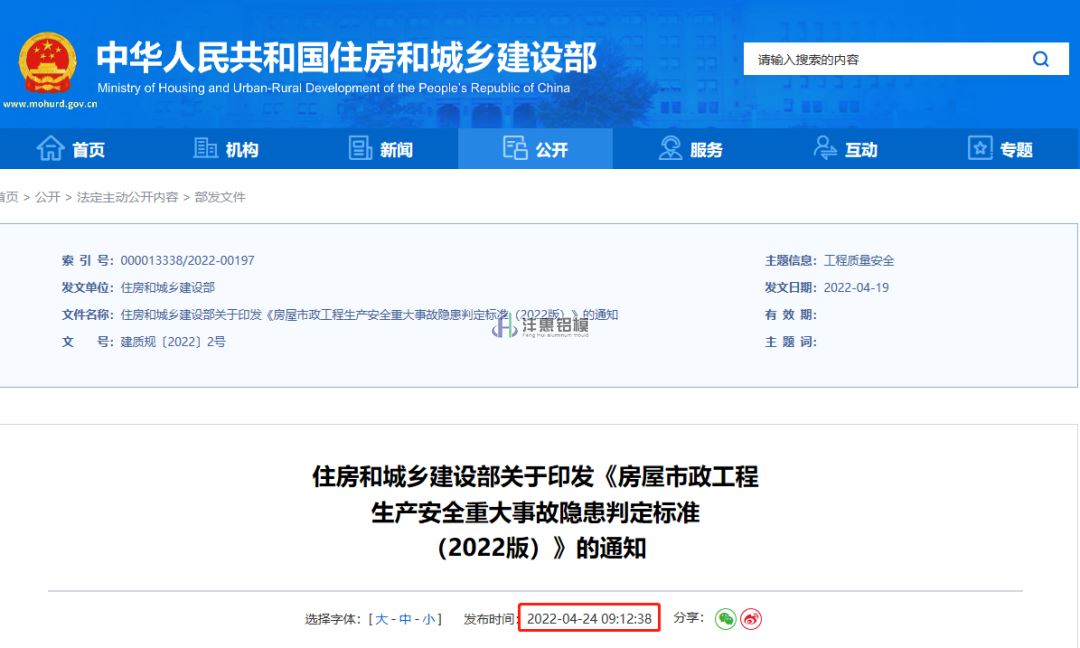Image resolution: width=1080 pixels, height=648 pixels.
Task: Share article via Weibo icon
Action: (751, 619)
